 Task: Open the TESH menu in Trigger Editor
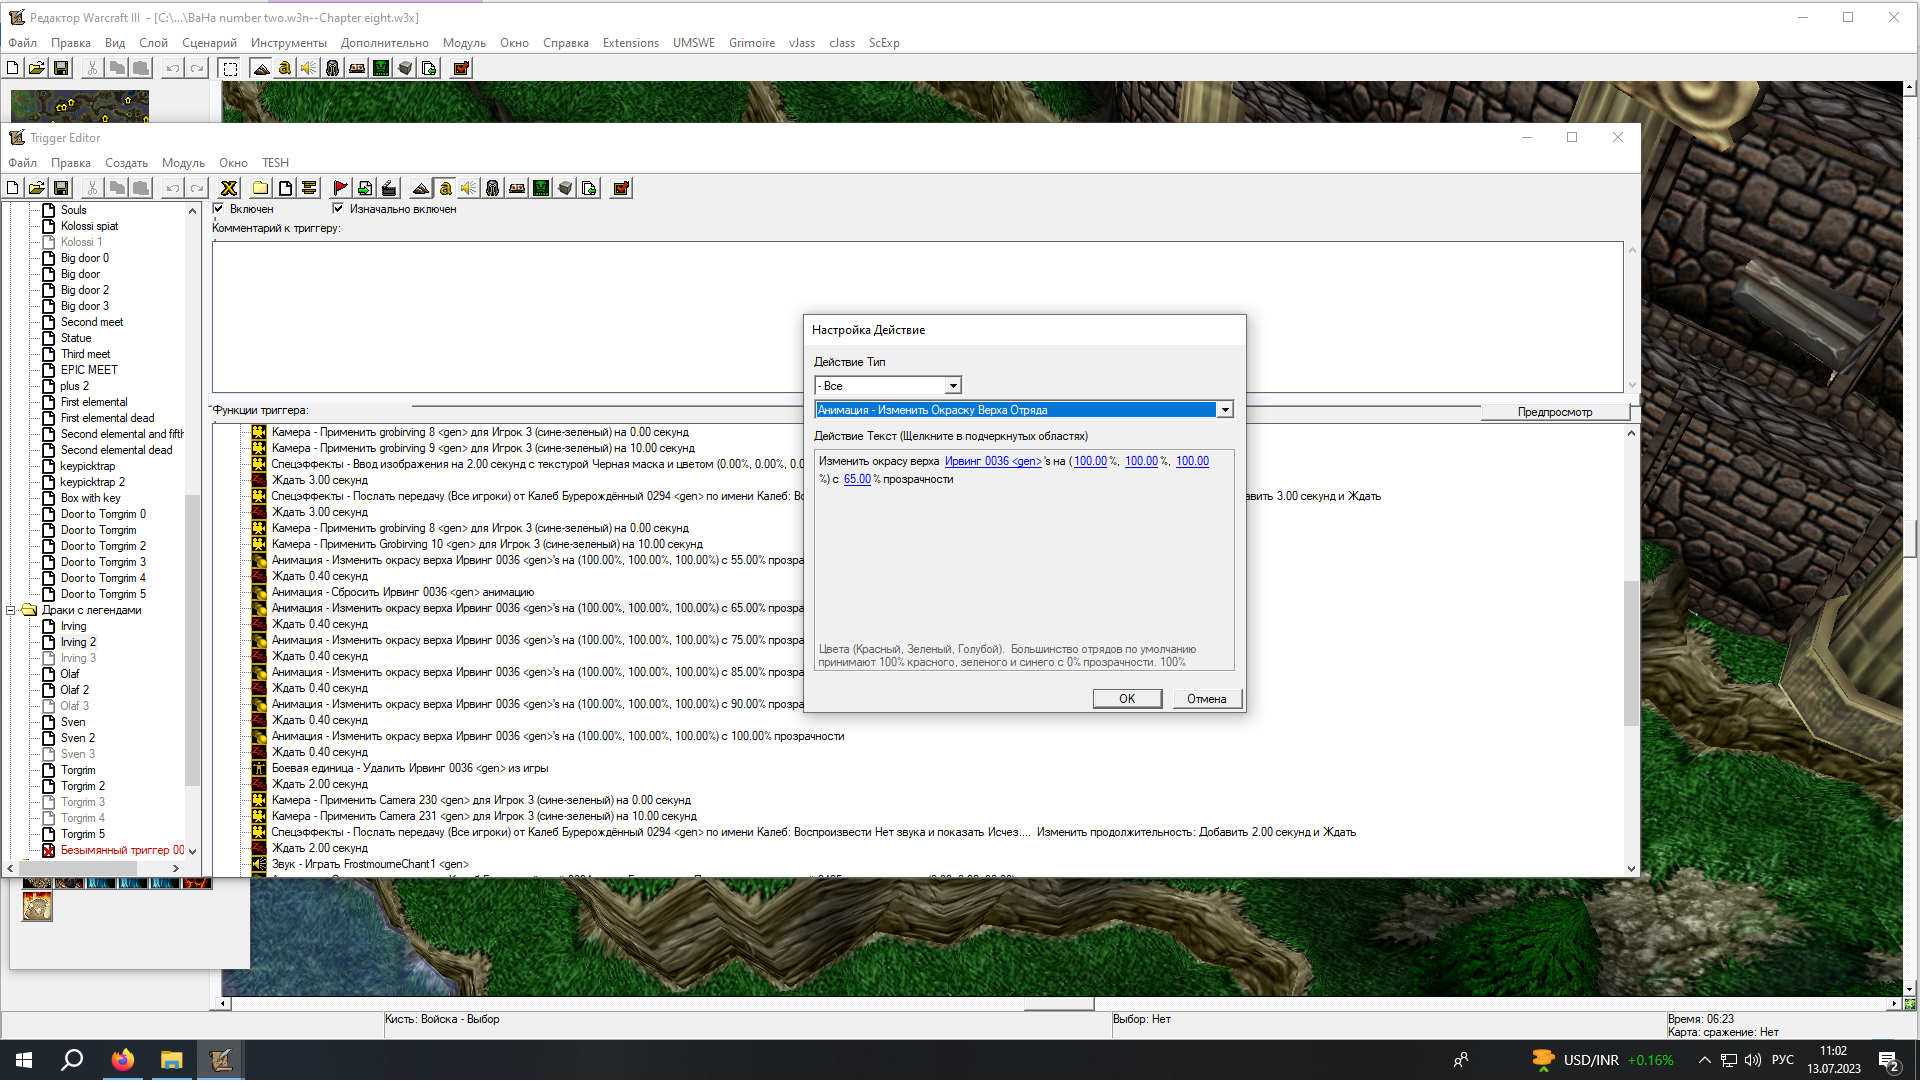[x=275, y=163]
